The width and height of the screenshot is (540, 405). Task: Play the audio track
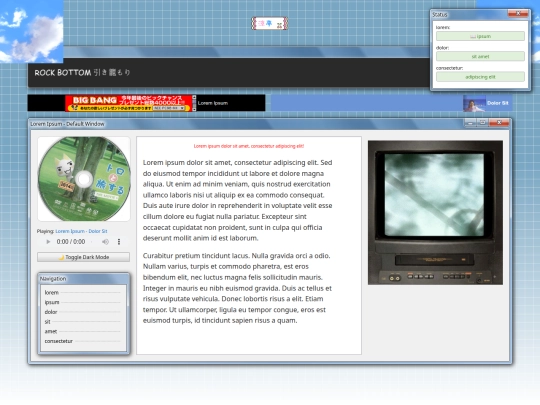point(48,242)
